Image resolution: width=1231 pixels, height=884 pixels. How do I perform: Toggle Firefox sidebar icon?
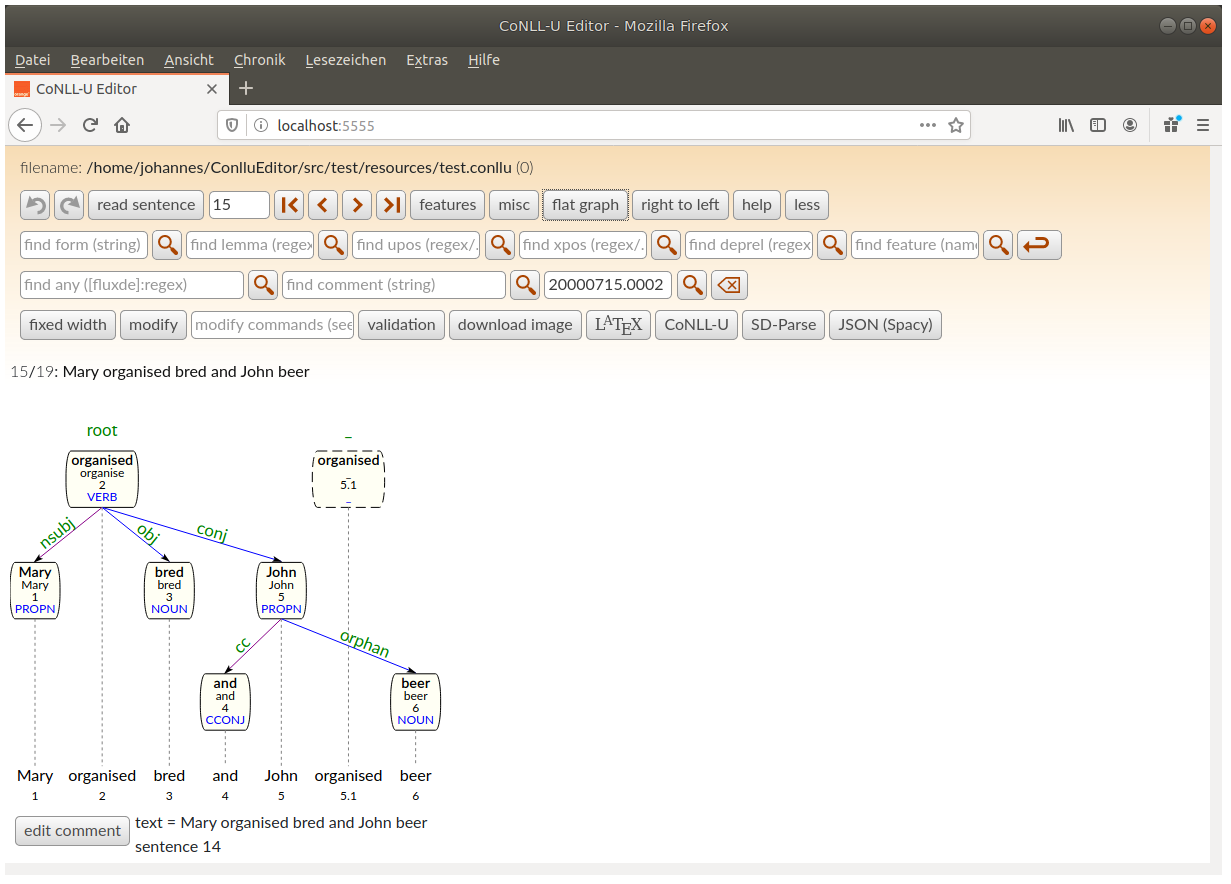(1098, 125)
